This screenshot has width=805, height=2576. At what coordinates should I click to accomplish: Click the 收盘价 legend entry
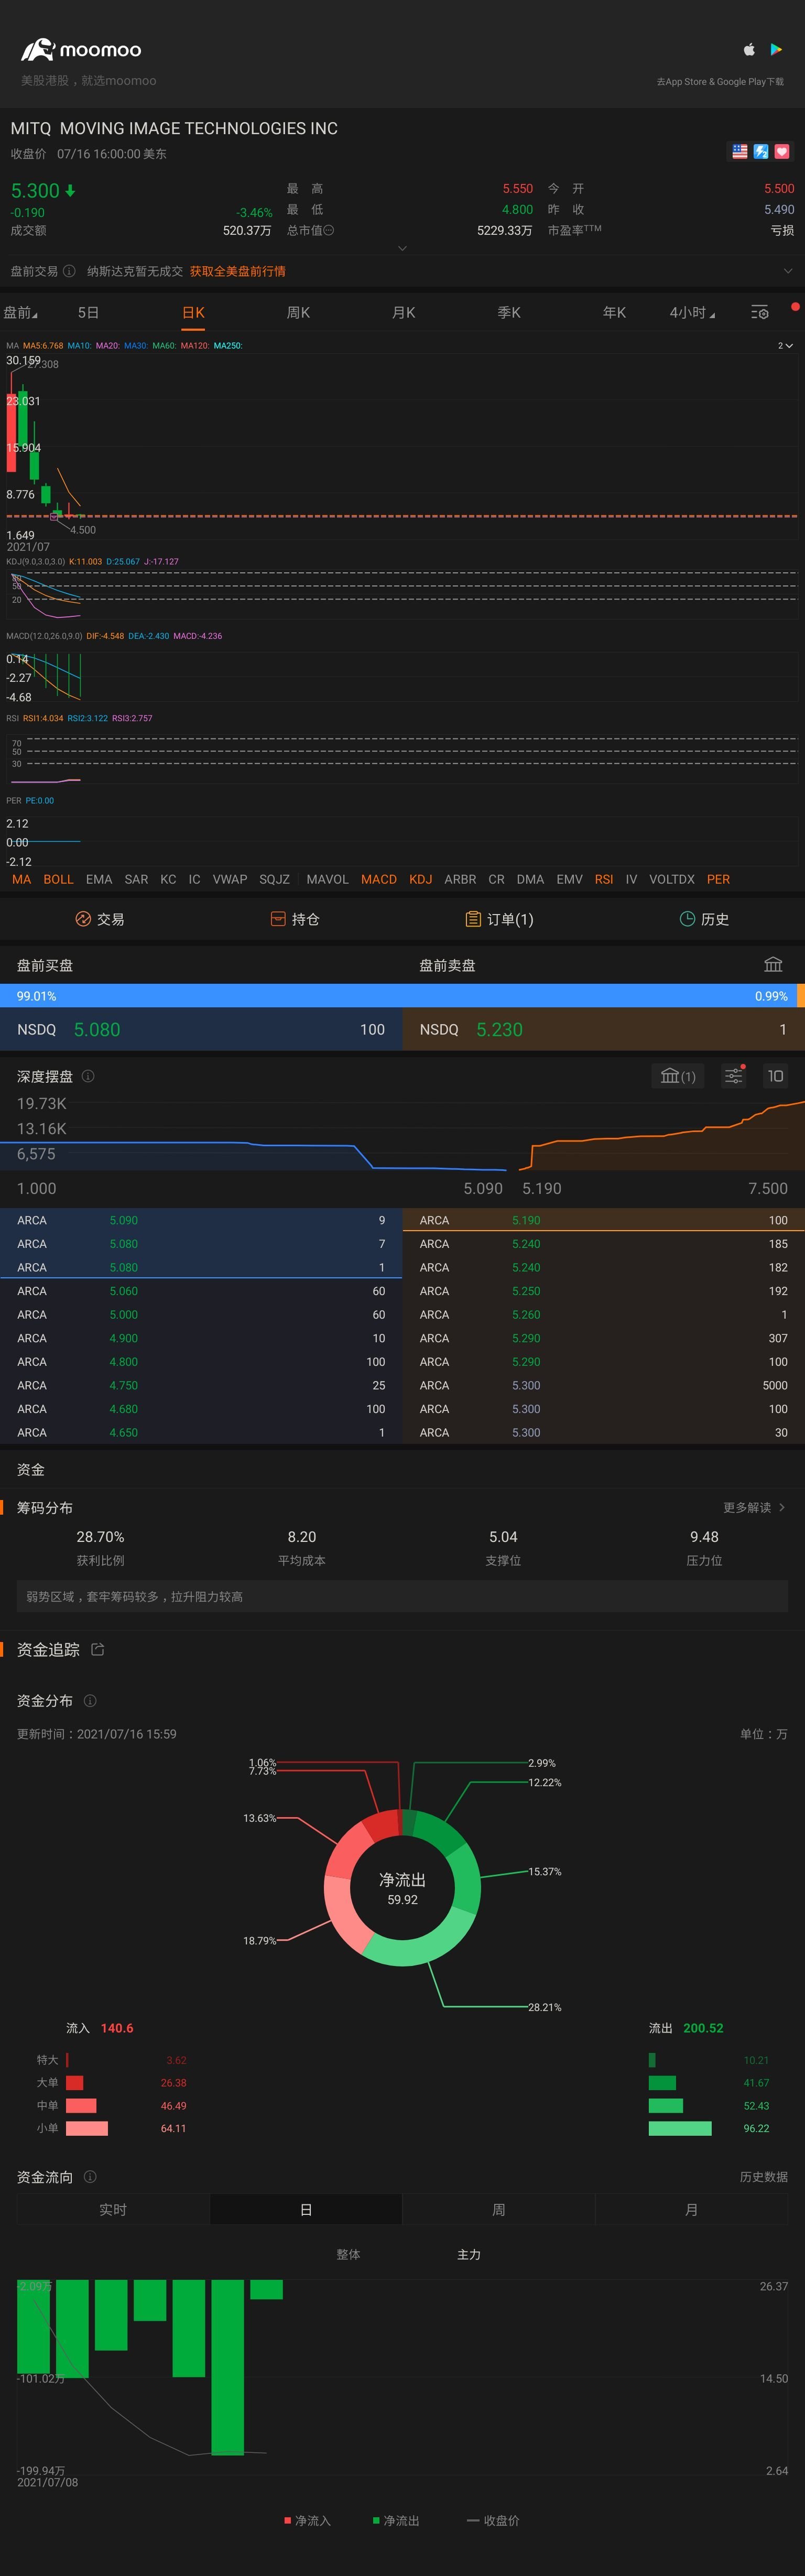pos(493,2520)
